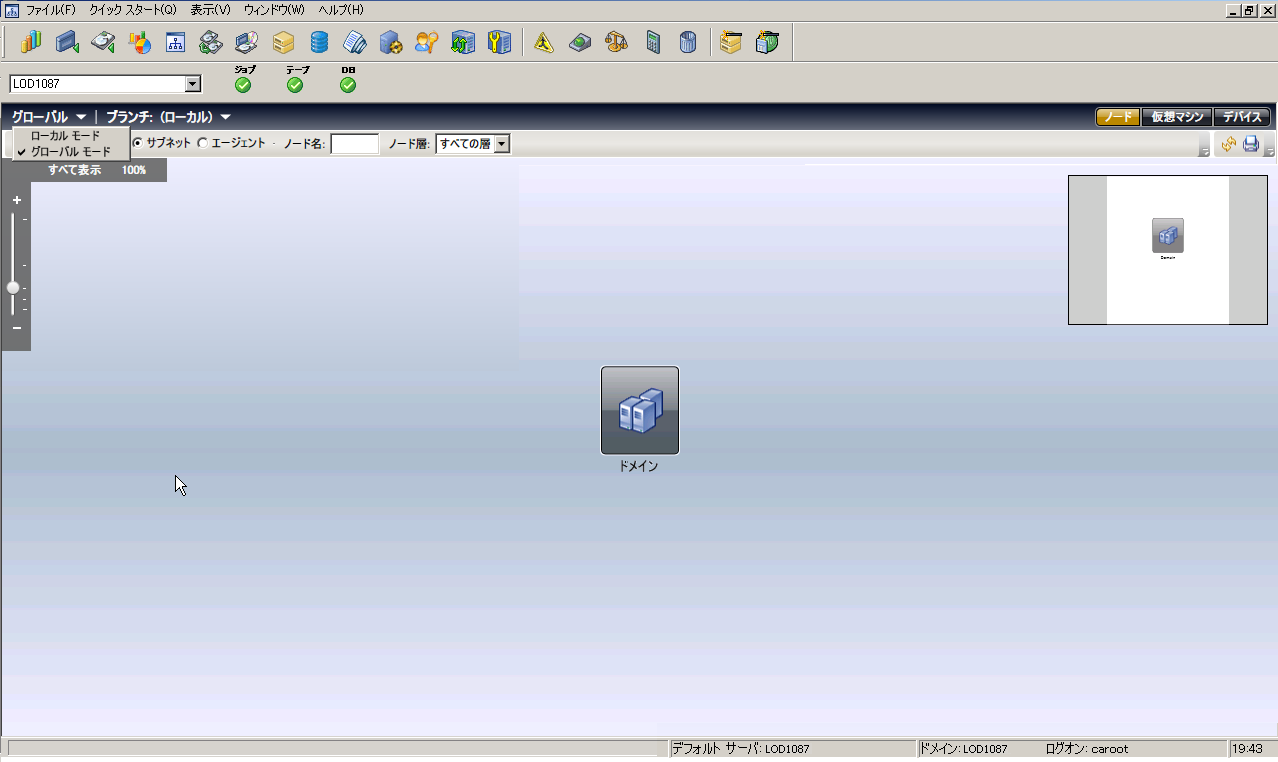Open Backup Manager icon (server with green arrow)
The width and height of the screenshot is (1278, 762).
pos(67,43)
